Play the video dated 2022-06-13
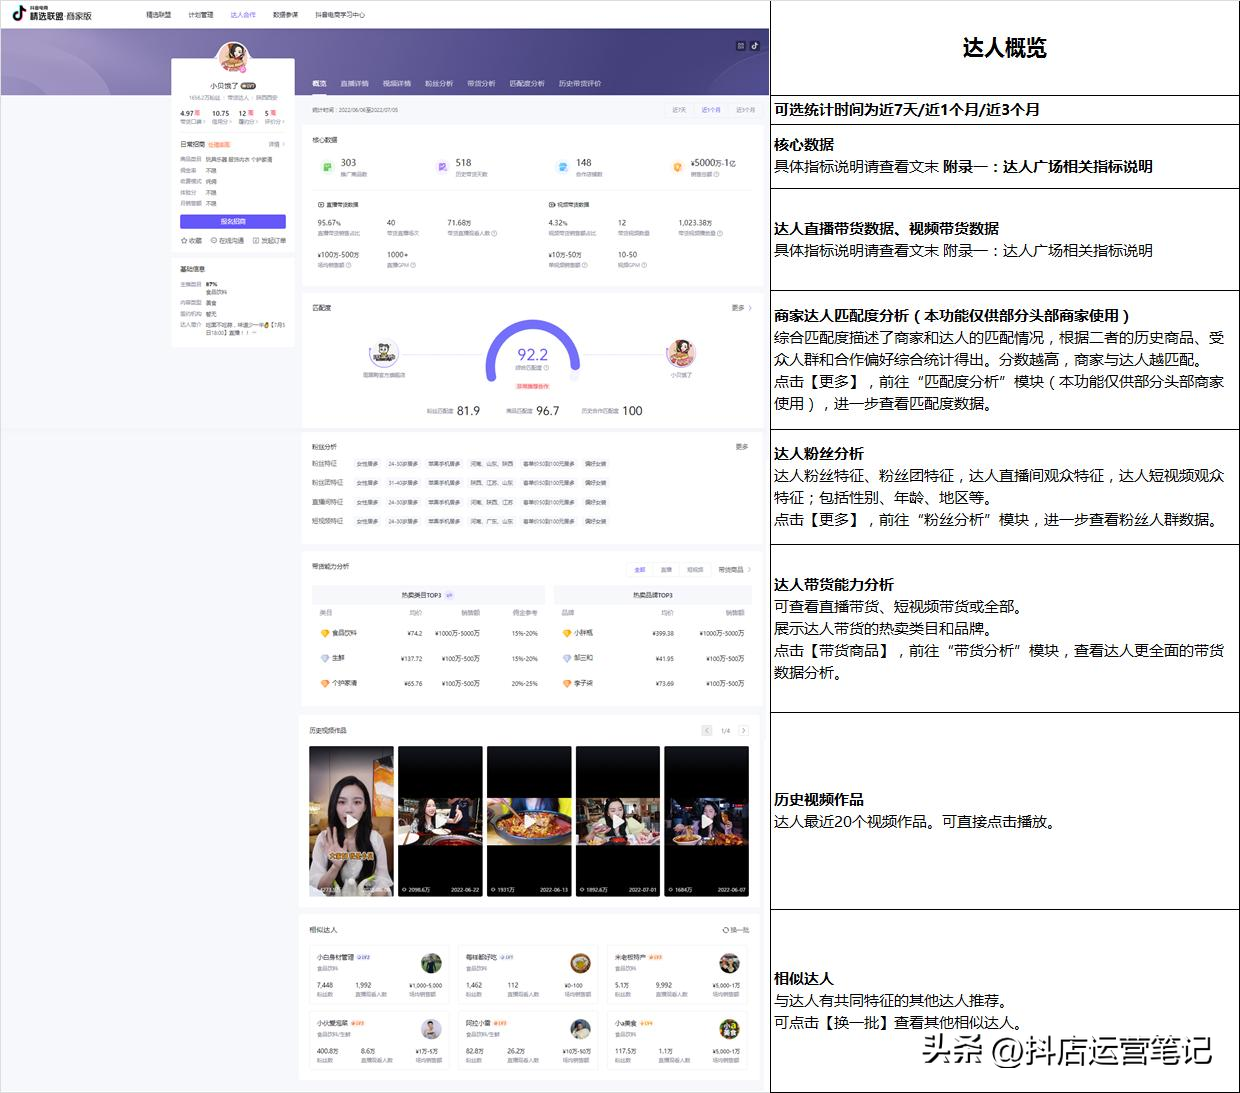 pos(529,821)
